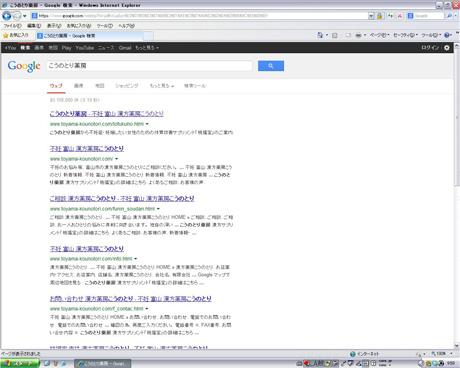Click the red Stop loading icon
Screen dimensions: 460x368
click(x=400, y=16)
